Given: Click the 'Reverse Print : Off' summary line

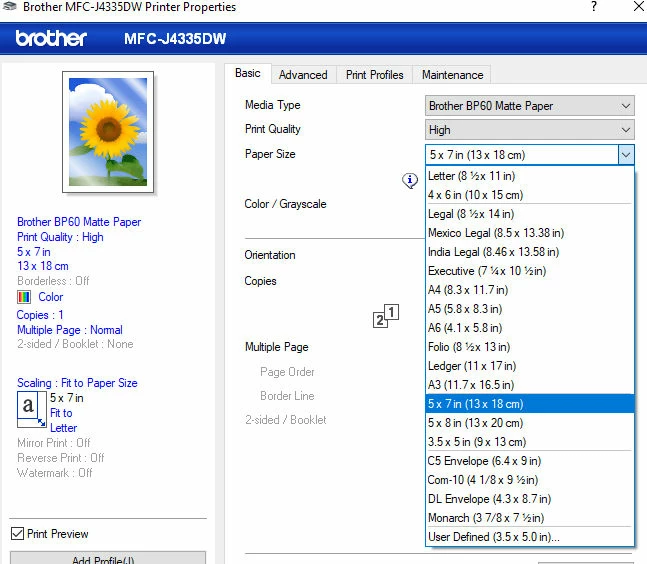Looking at the screenshot, I should 61,458.
